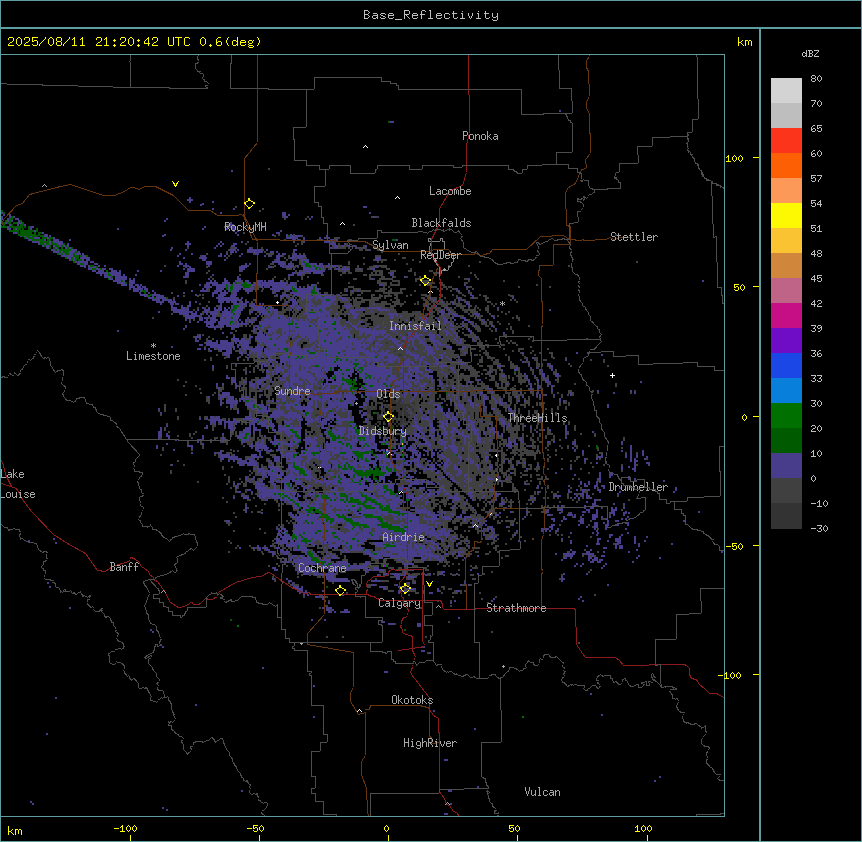Click the Sundre town label
862x842 pixels.
tap(292, 391)
